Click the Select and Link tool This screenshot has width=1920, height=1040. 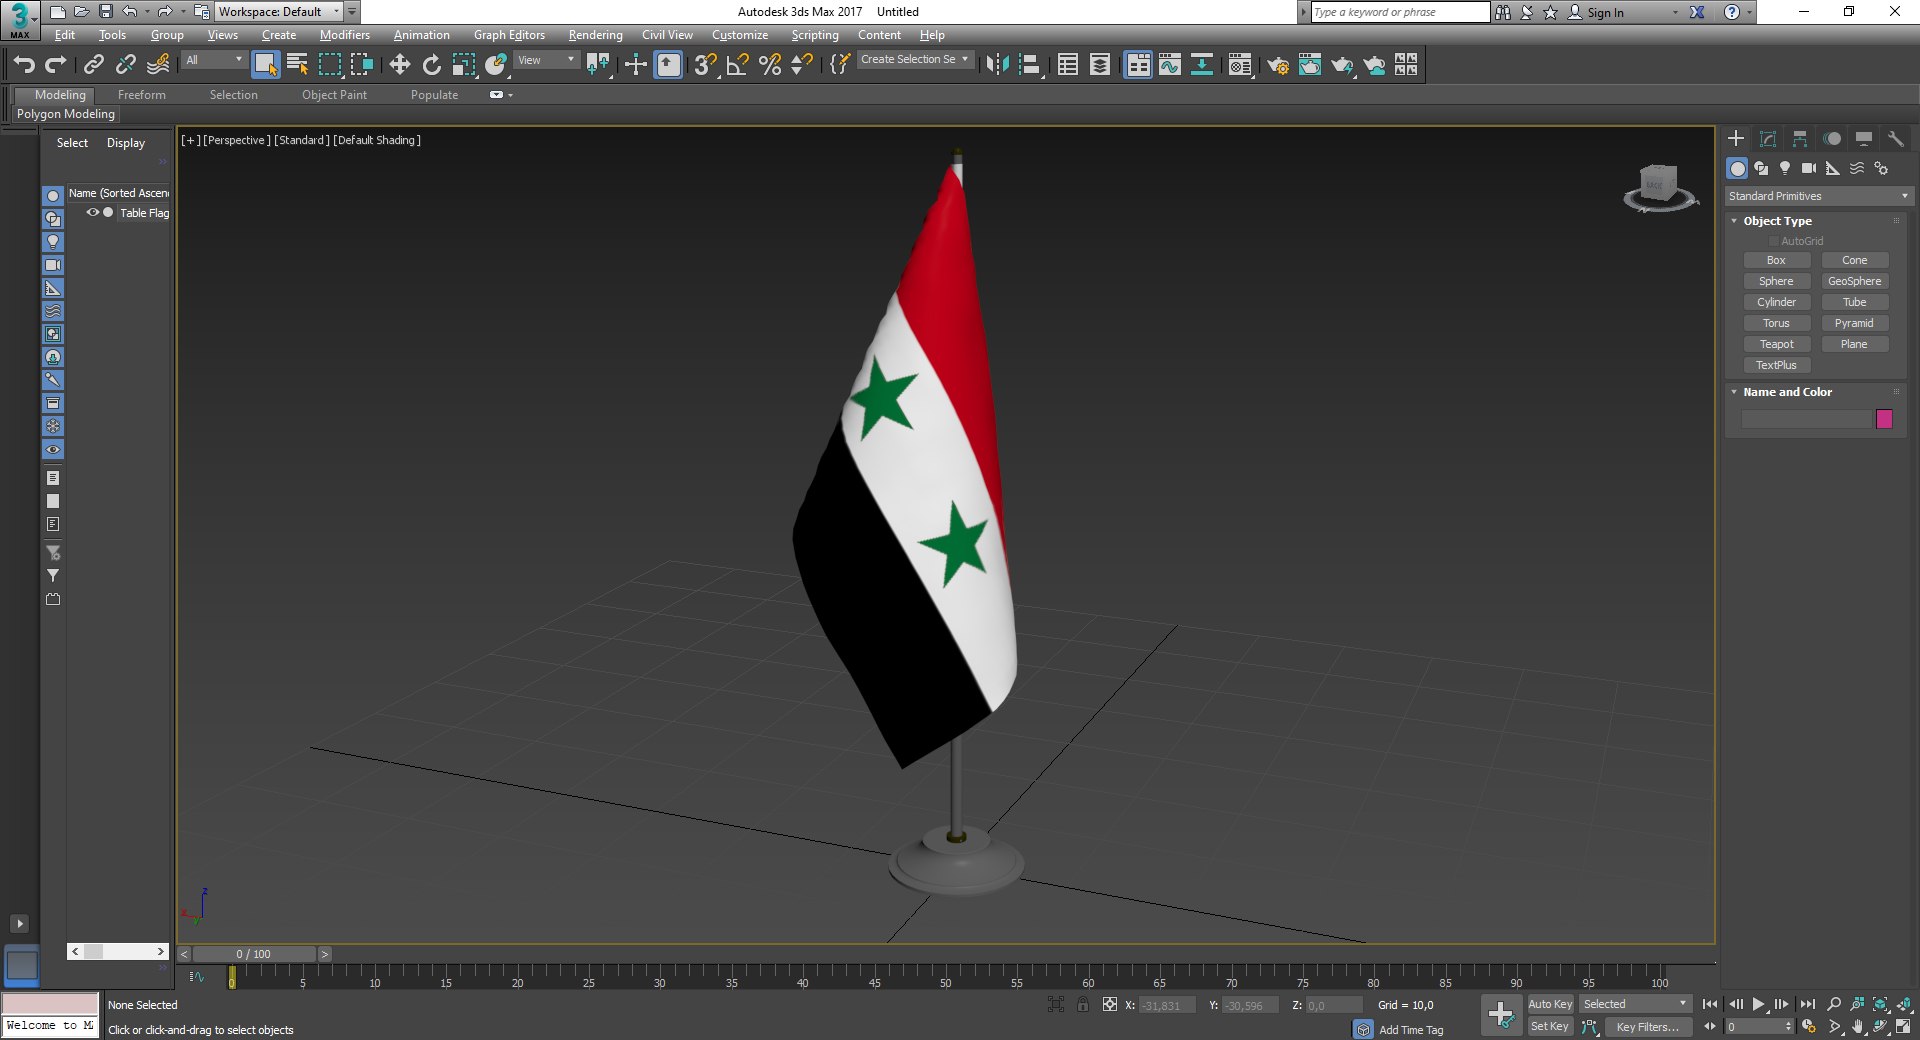point(94,65)
